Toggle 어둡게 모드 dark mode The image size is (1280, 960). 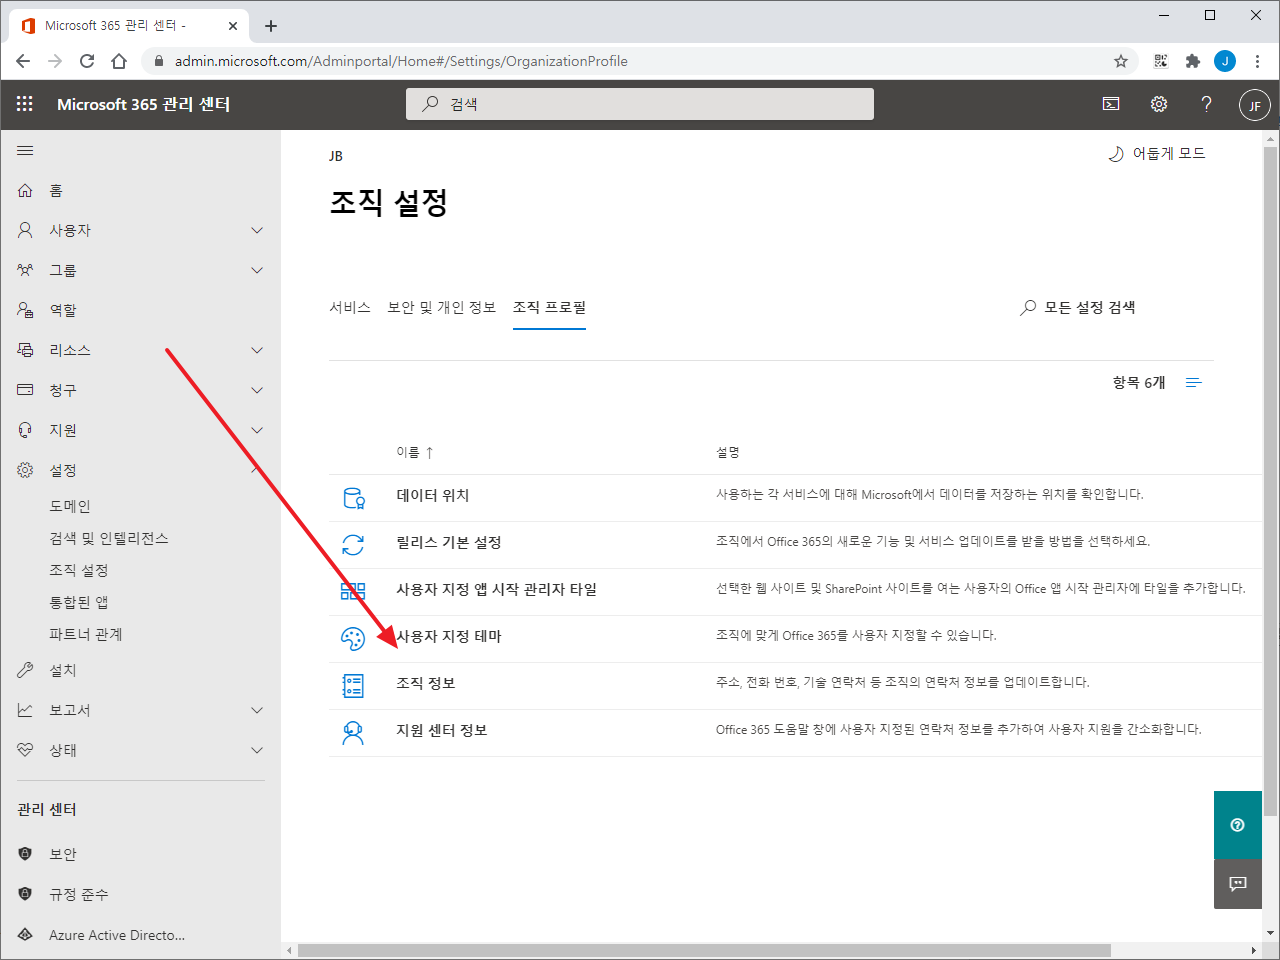[x=1156, y=154]
